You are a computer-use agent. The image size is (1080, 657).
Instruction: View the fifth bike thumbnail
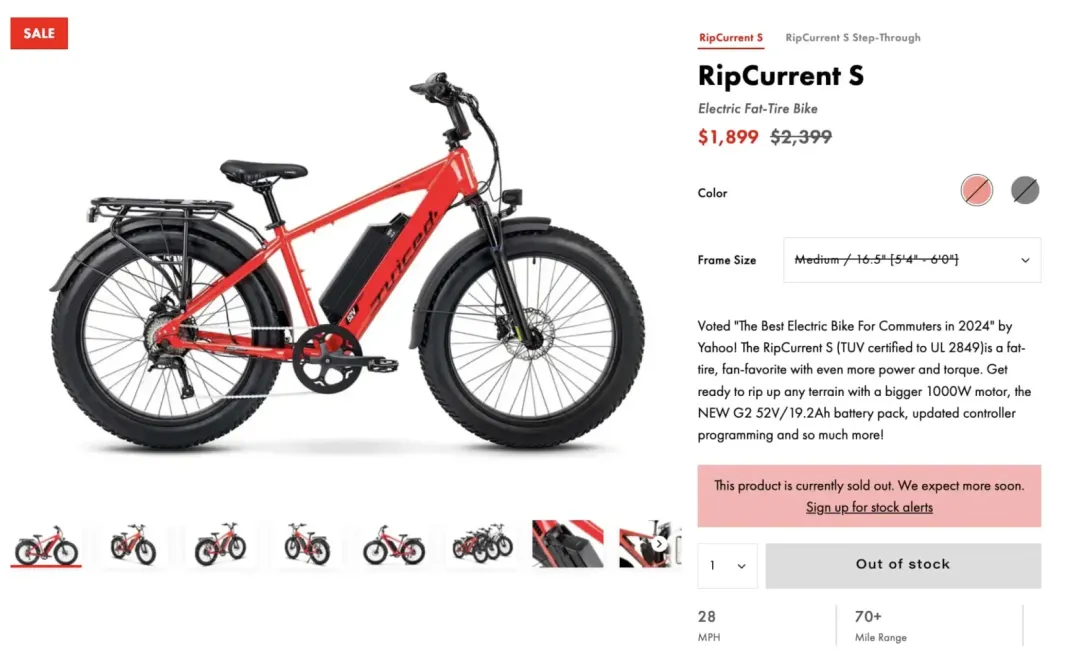click(x=394, y=545)
